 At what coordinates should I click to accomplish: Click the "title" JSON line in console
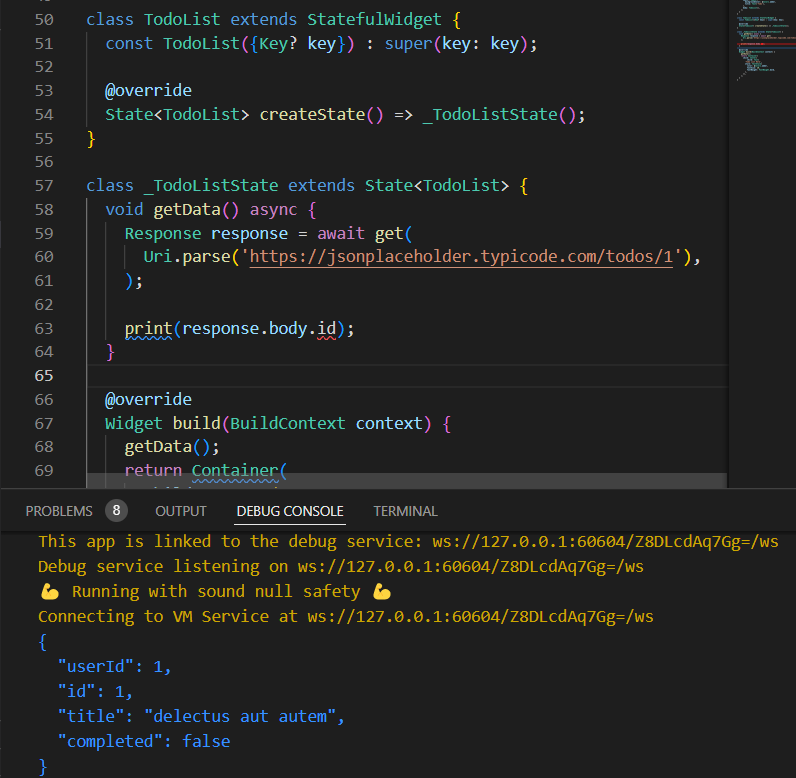pos(201,717)
